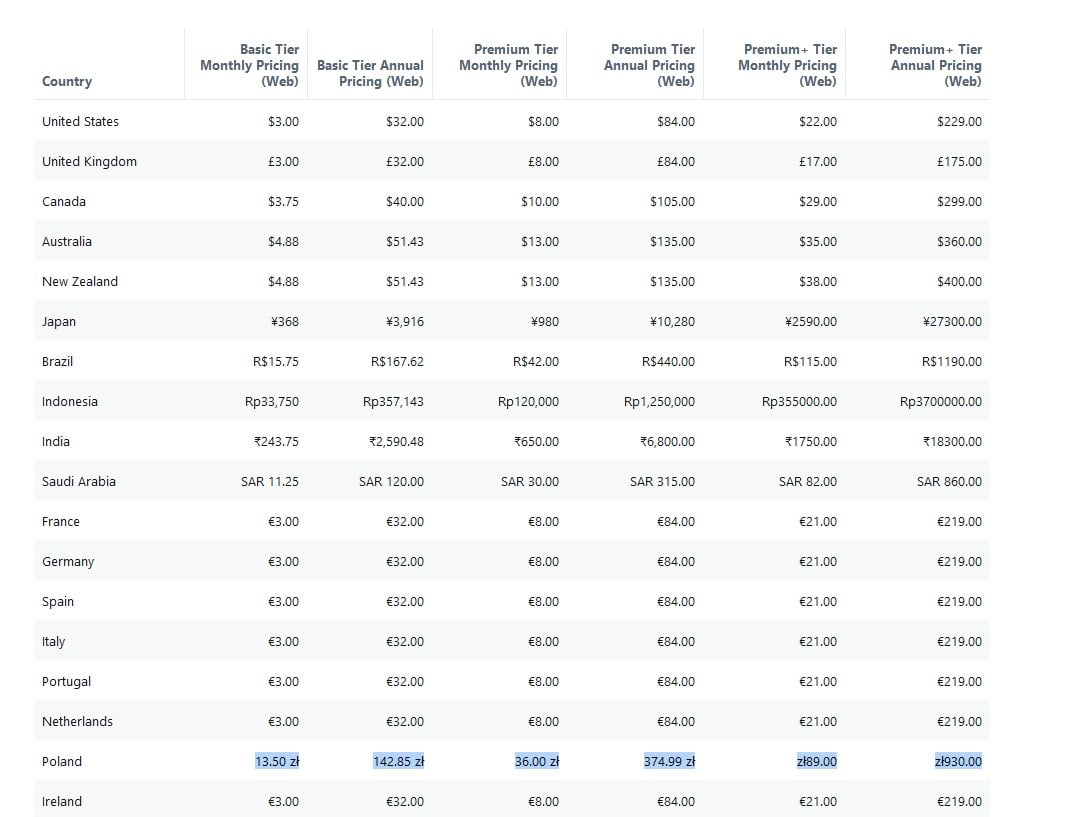
Task: Select the Saudi Arabia country cell
Action: (x=79, y=481)
